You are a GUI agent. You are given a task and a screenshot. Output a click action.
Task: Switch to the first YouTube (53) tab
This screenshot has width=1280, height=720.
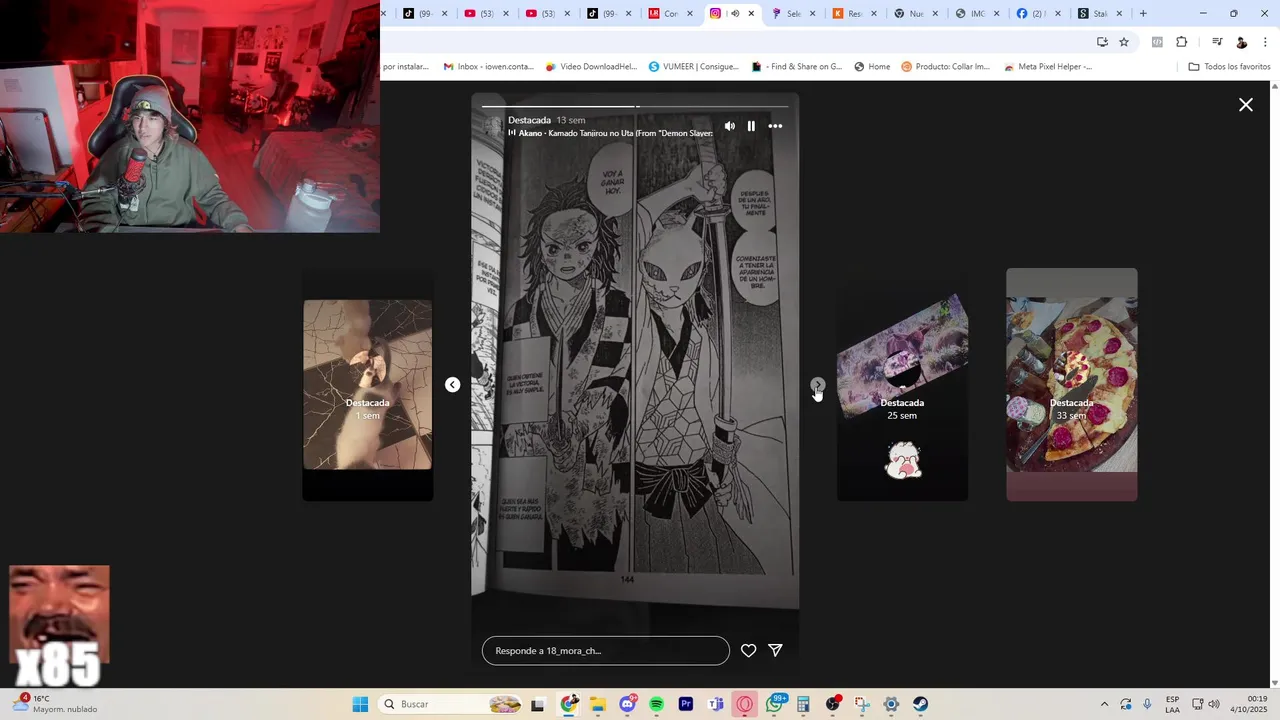tap(488, 13)
